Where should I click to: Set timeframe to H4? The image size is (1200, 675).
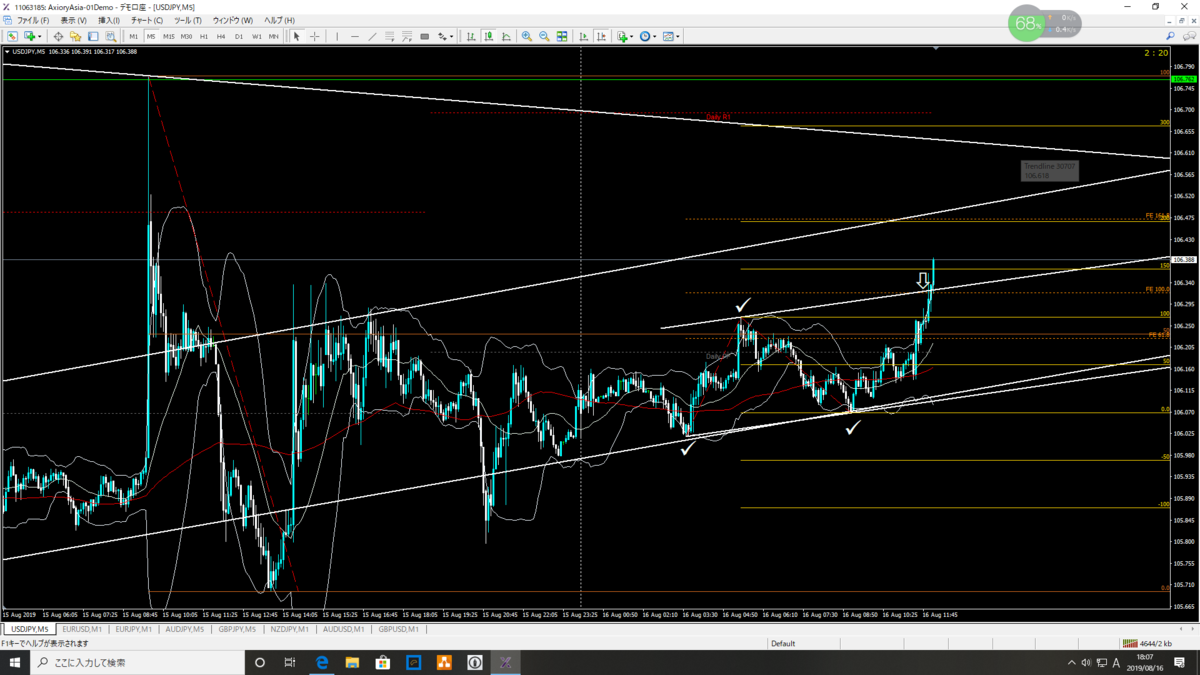[x=221, y=36]
